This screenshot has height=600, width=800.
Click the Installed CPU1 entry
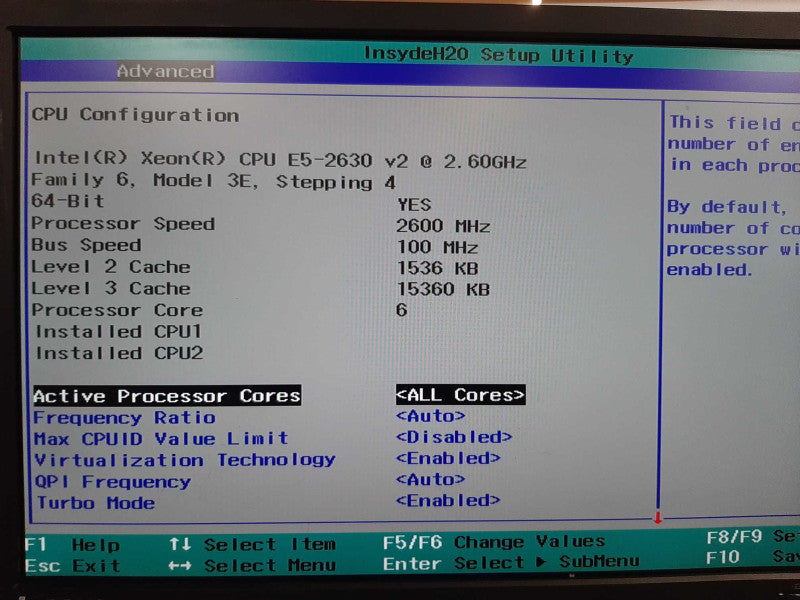coord(118,332)
